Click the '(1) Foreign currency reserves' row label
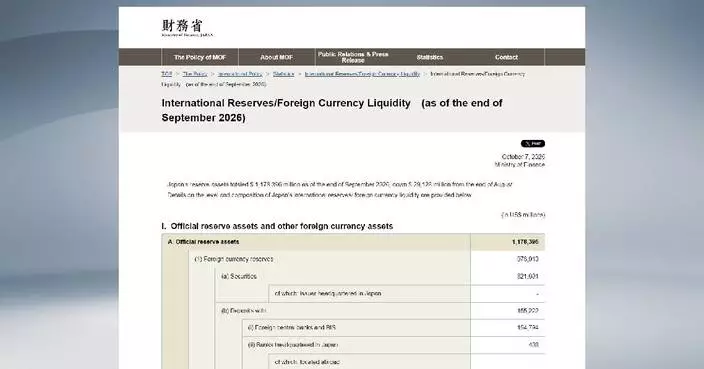704x369 pixels. (233, 259)
